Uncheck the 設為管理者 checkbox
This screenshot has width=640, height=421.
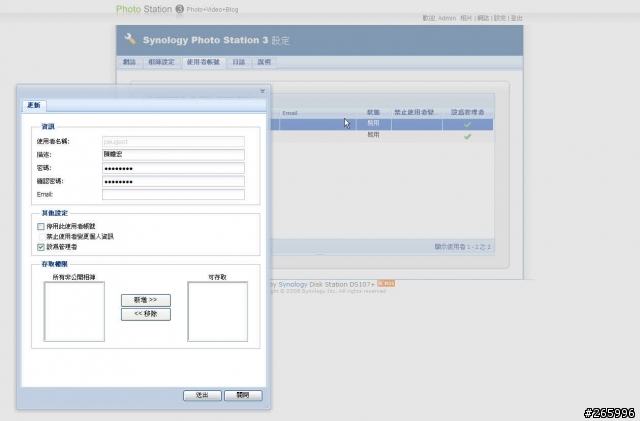[41, 247]
